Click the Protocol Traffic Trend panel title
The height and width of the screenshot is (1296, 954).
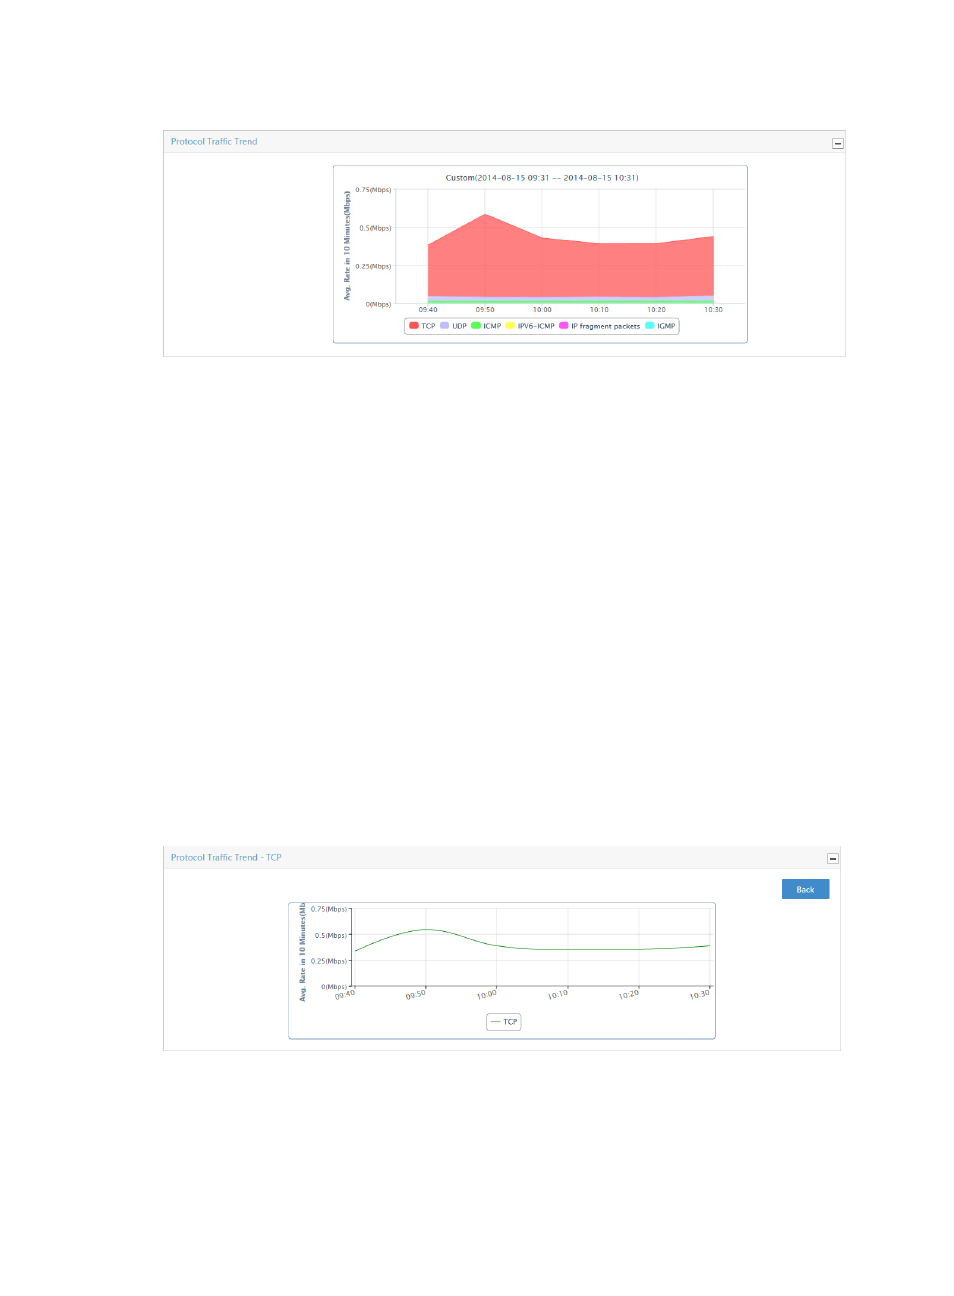tap(214, 142)
